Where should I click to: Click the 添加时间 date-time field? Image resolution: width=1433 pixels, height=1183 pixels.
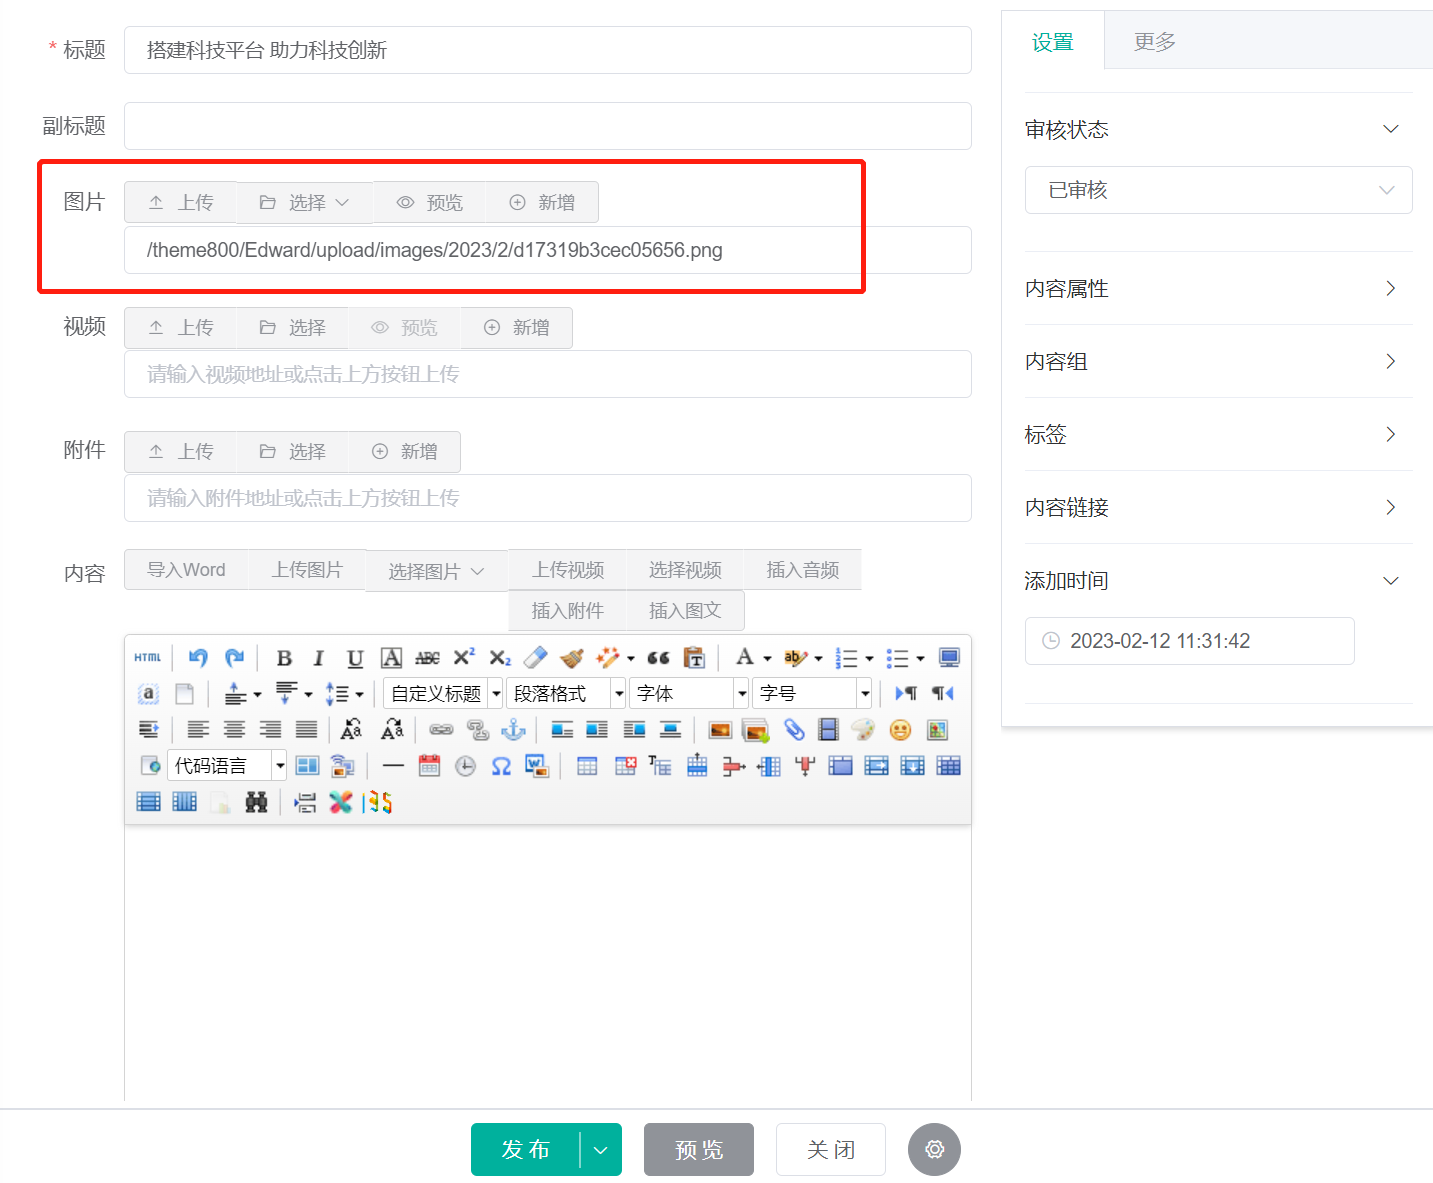click(1189, 641)
